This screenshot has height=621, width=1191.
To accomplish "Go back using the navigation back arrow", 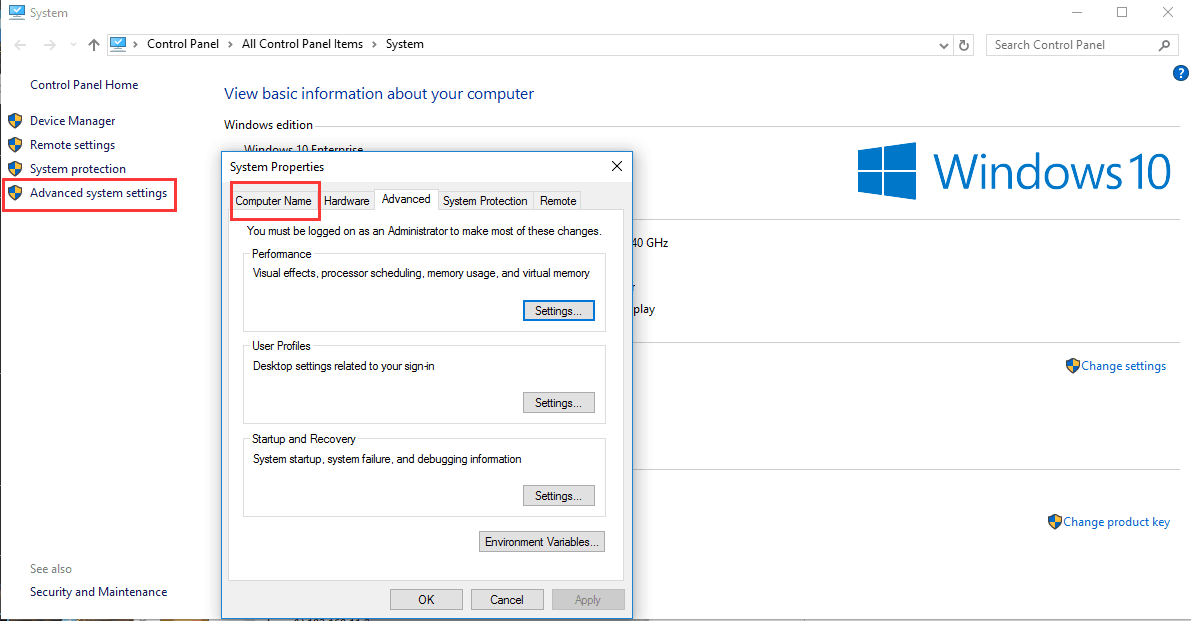I will (21, 46).
